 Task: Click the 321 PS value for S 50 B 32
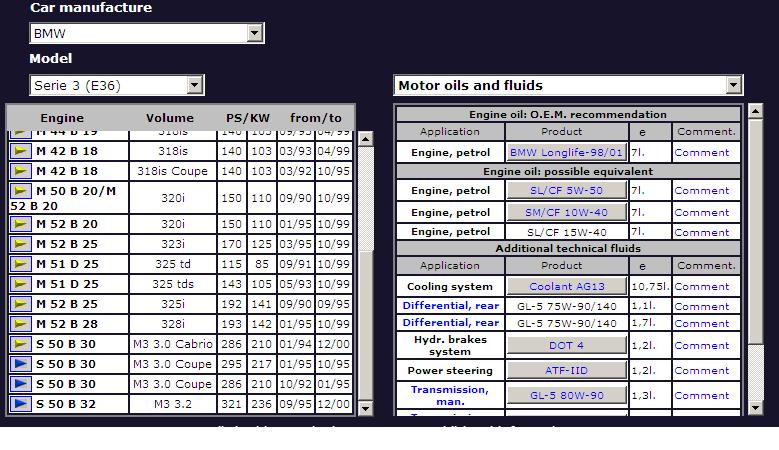[x=232, y=404]
